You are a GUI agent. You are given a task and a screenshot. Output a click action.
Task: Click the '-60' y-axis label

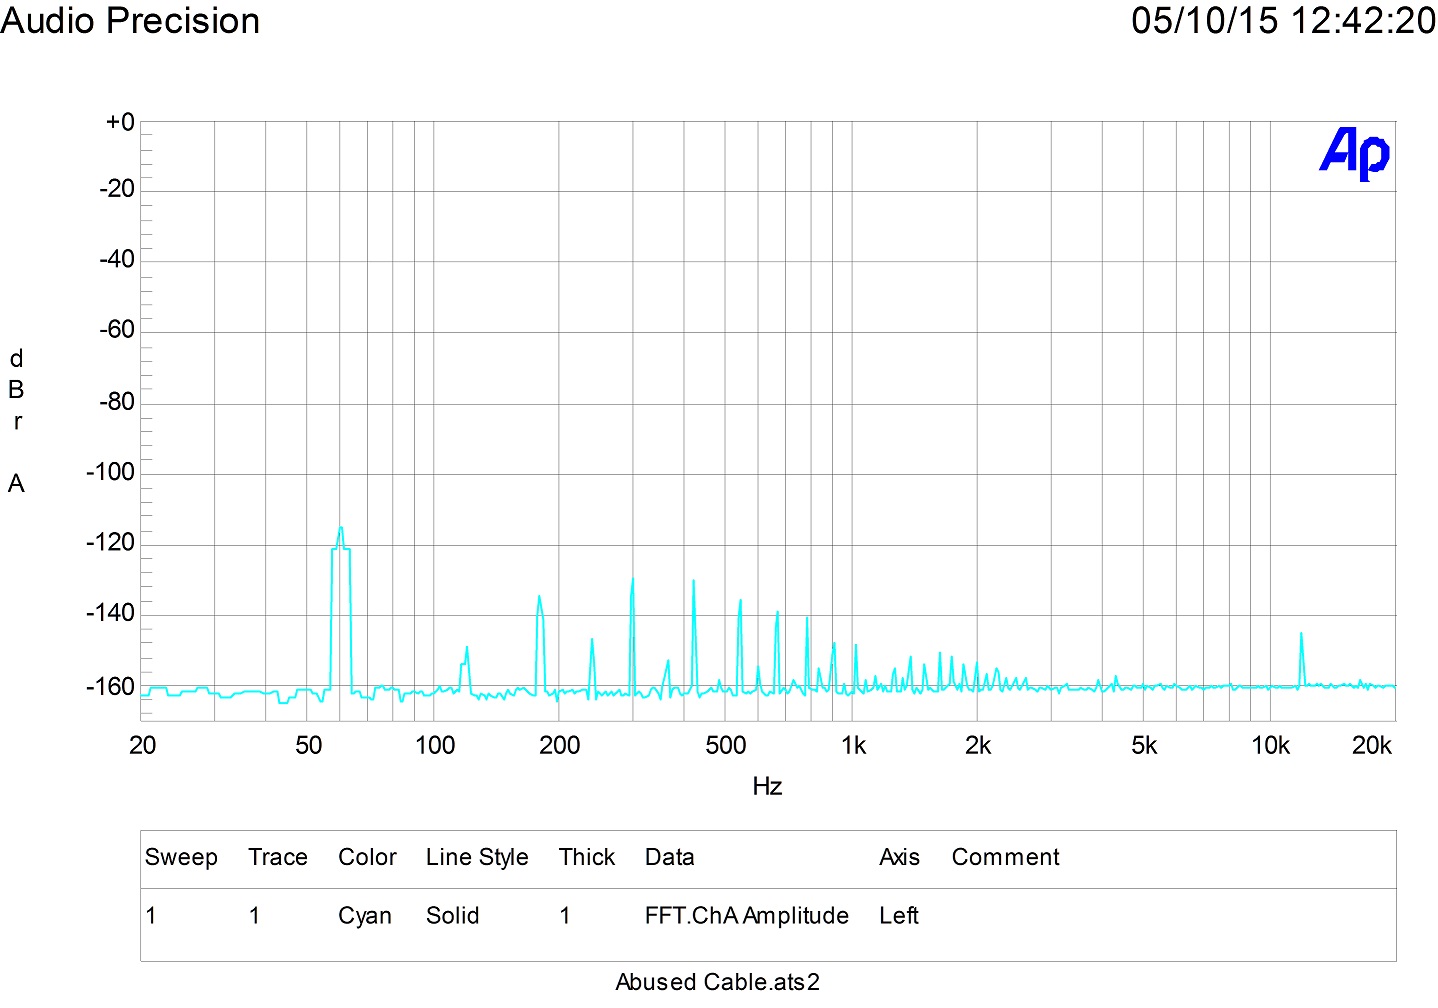(x=117, y=330)
